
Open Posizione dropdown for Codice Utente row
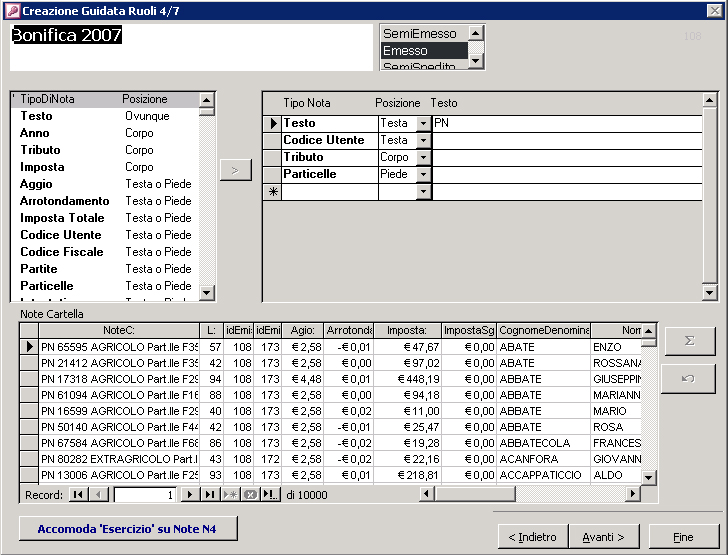coord(423,140)
